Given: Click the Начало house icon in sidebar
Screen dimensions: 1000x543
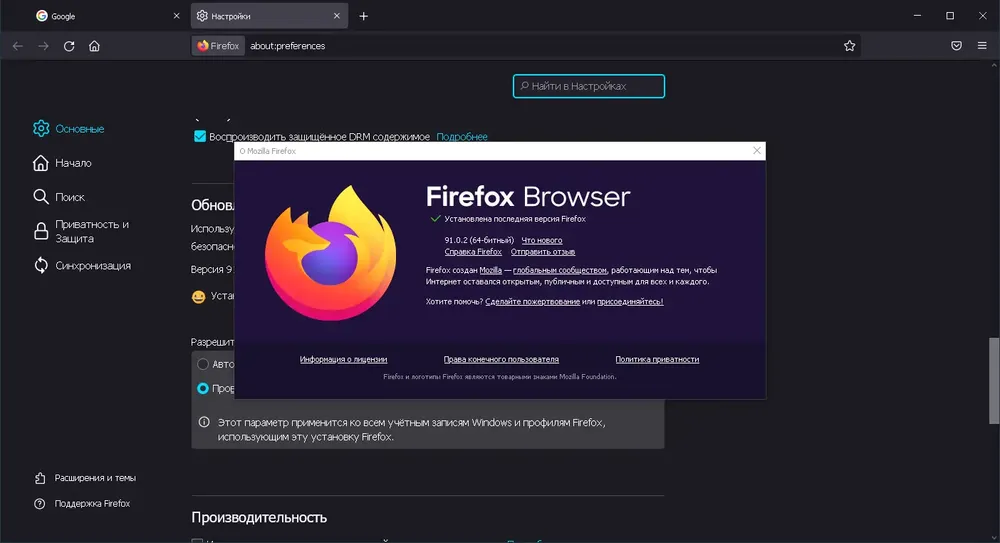Looking at the screenshot, I should (x=41, y=163).
